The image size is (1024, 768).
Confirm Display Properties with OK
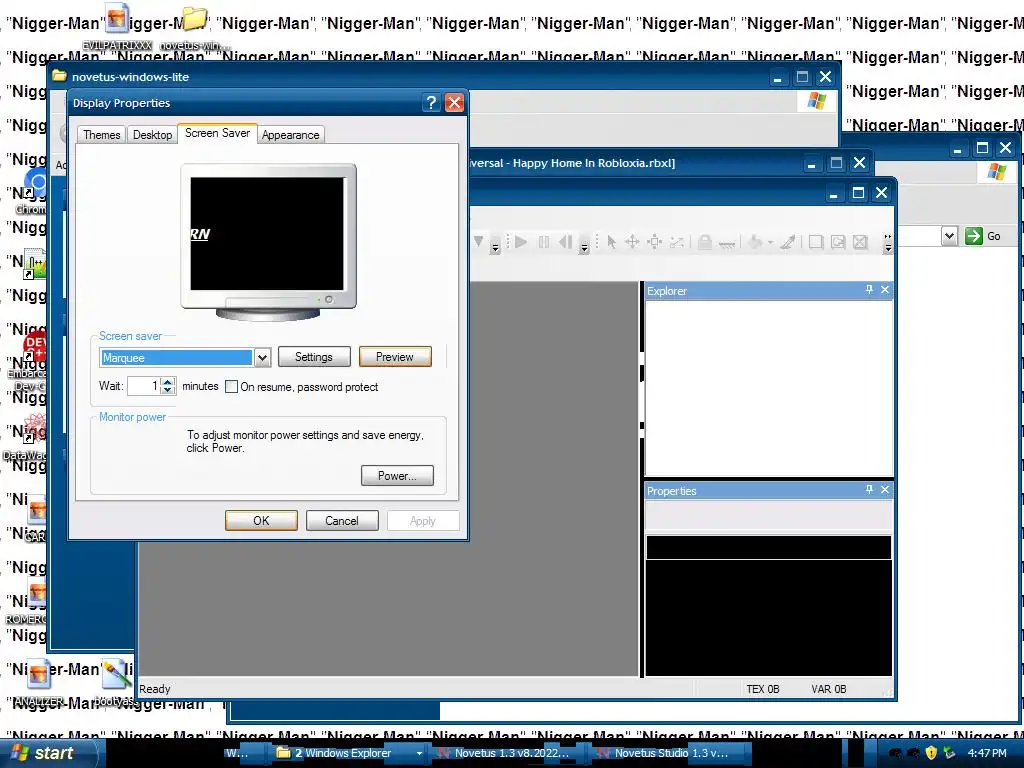(261, 520)
